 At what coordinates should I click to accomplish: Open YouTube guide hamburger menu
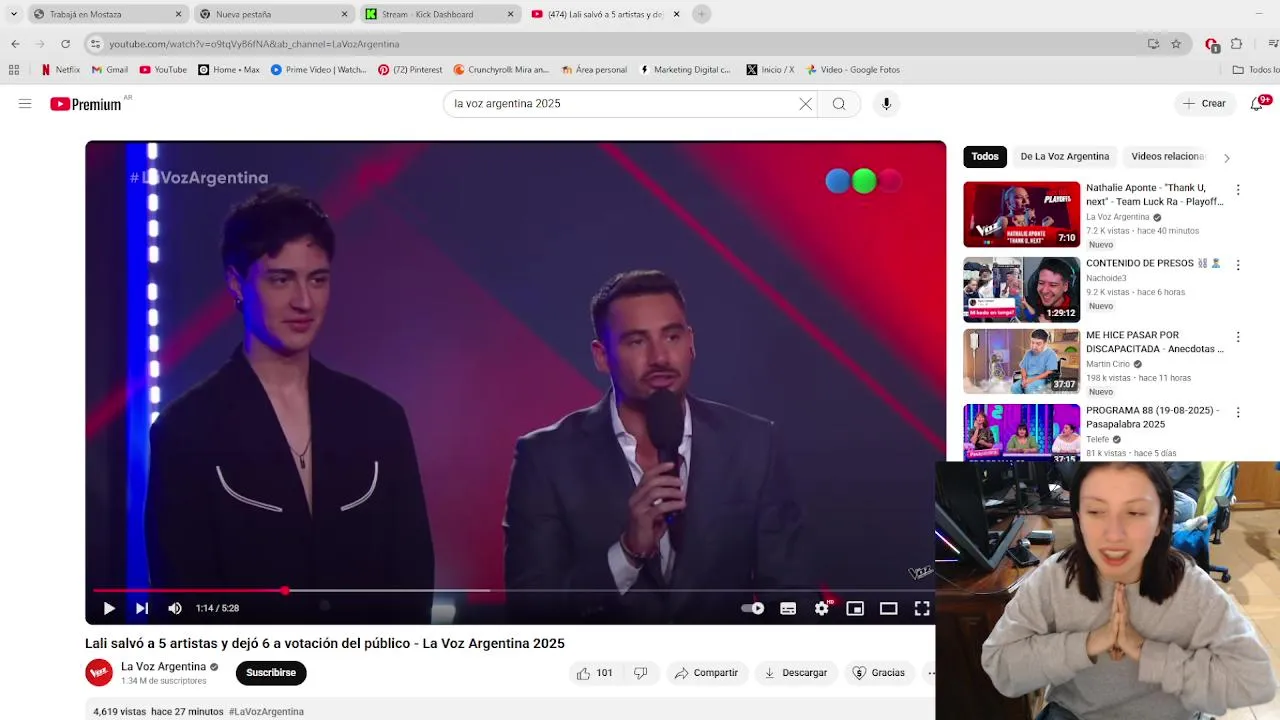pos(25,103)
